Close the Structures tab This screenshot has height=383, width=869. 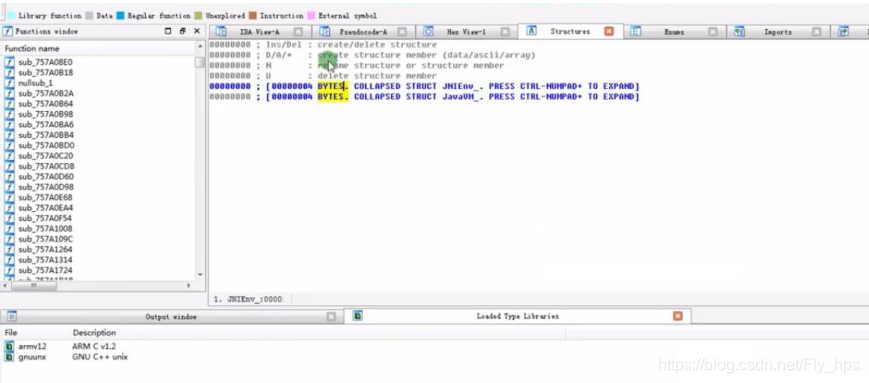(609, 32)
